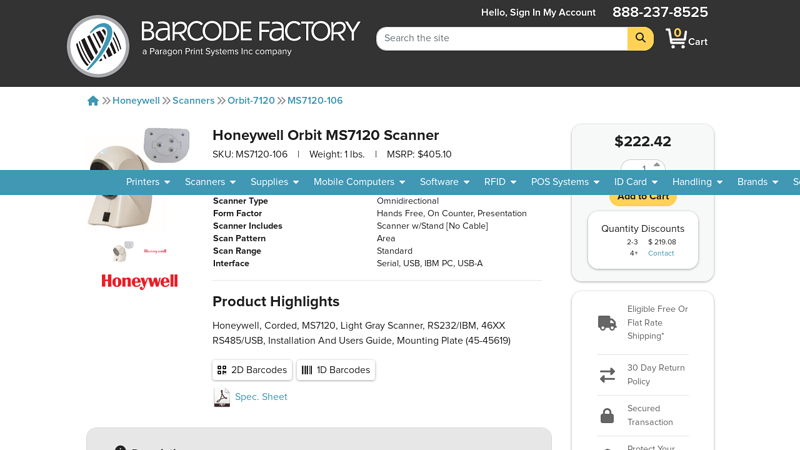Screen dimensions: 800x450
Task: Click Hello, Sign In My Account
Action: [538, 12]
